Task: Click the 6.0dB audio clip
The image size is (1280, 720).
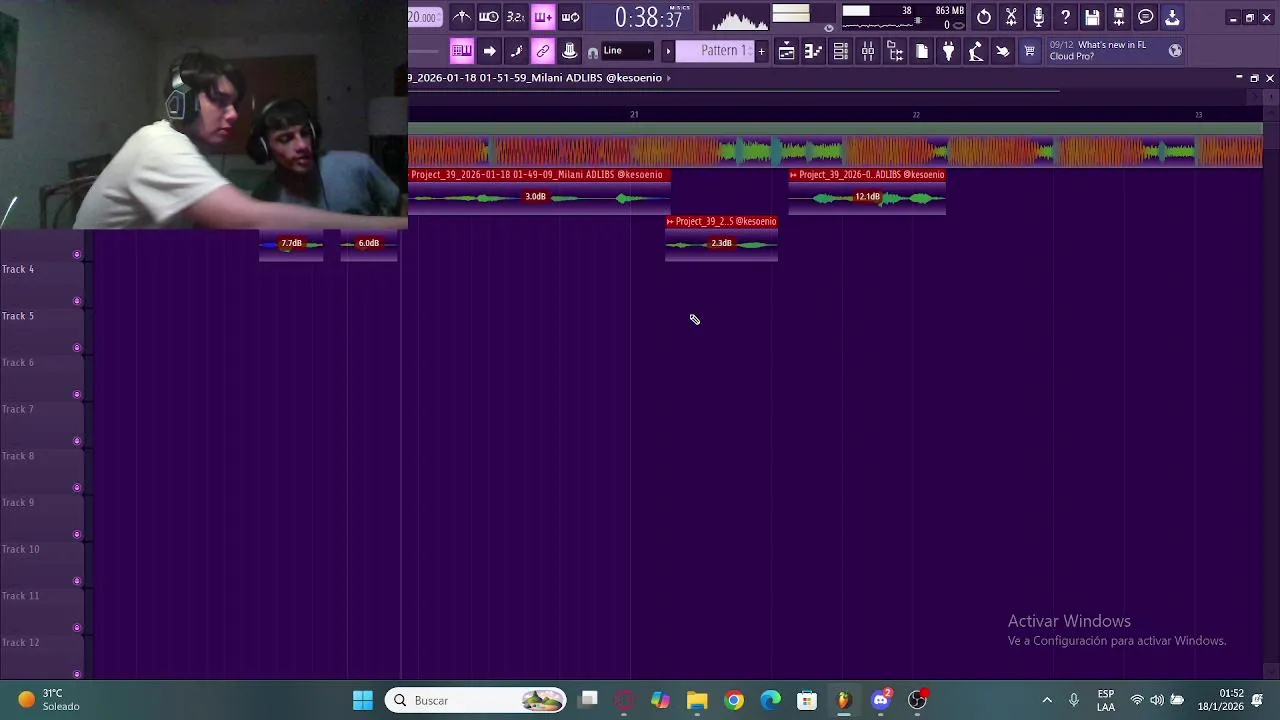Action: point(369,246)
